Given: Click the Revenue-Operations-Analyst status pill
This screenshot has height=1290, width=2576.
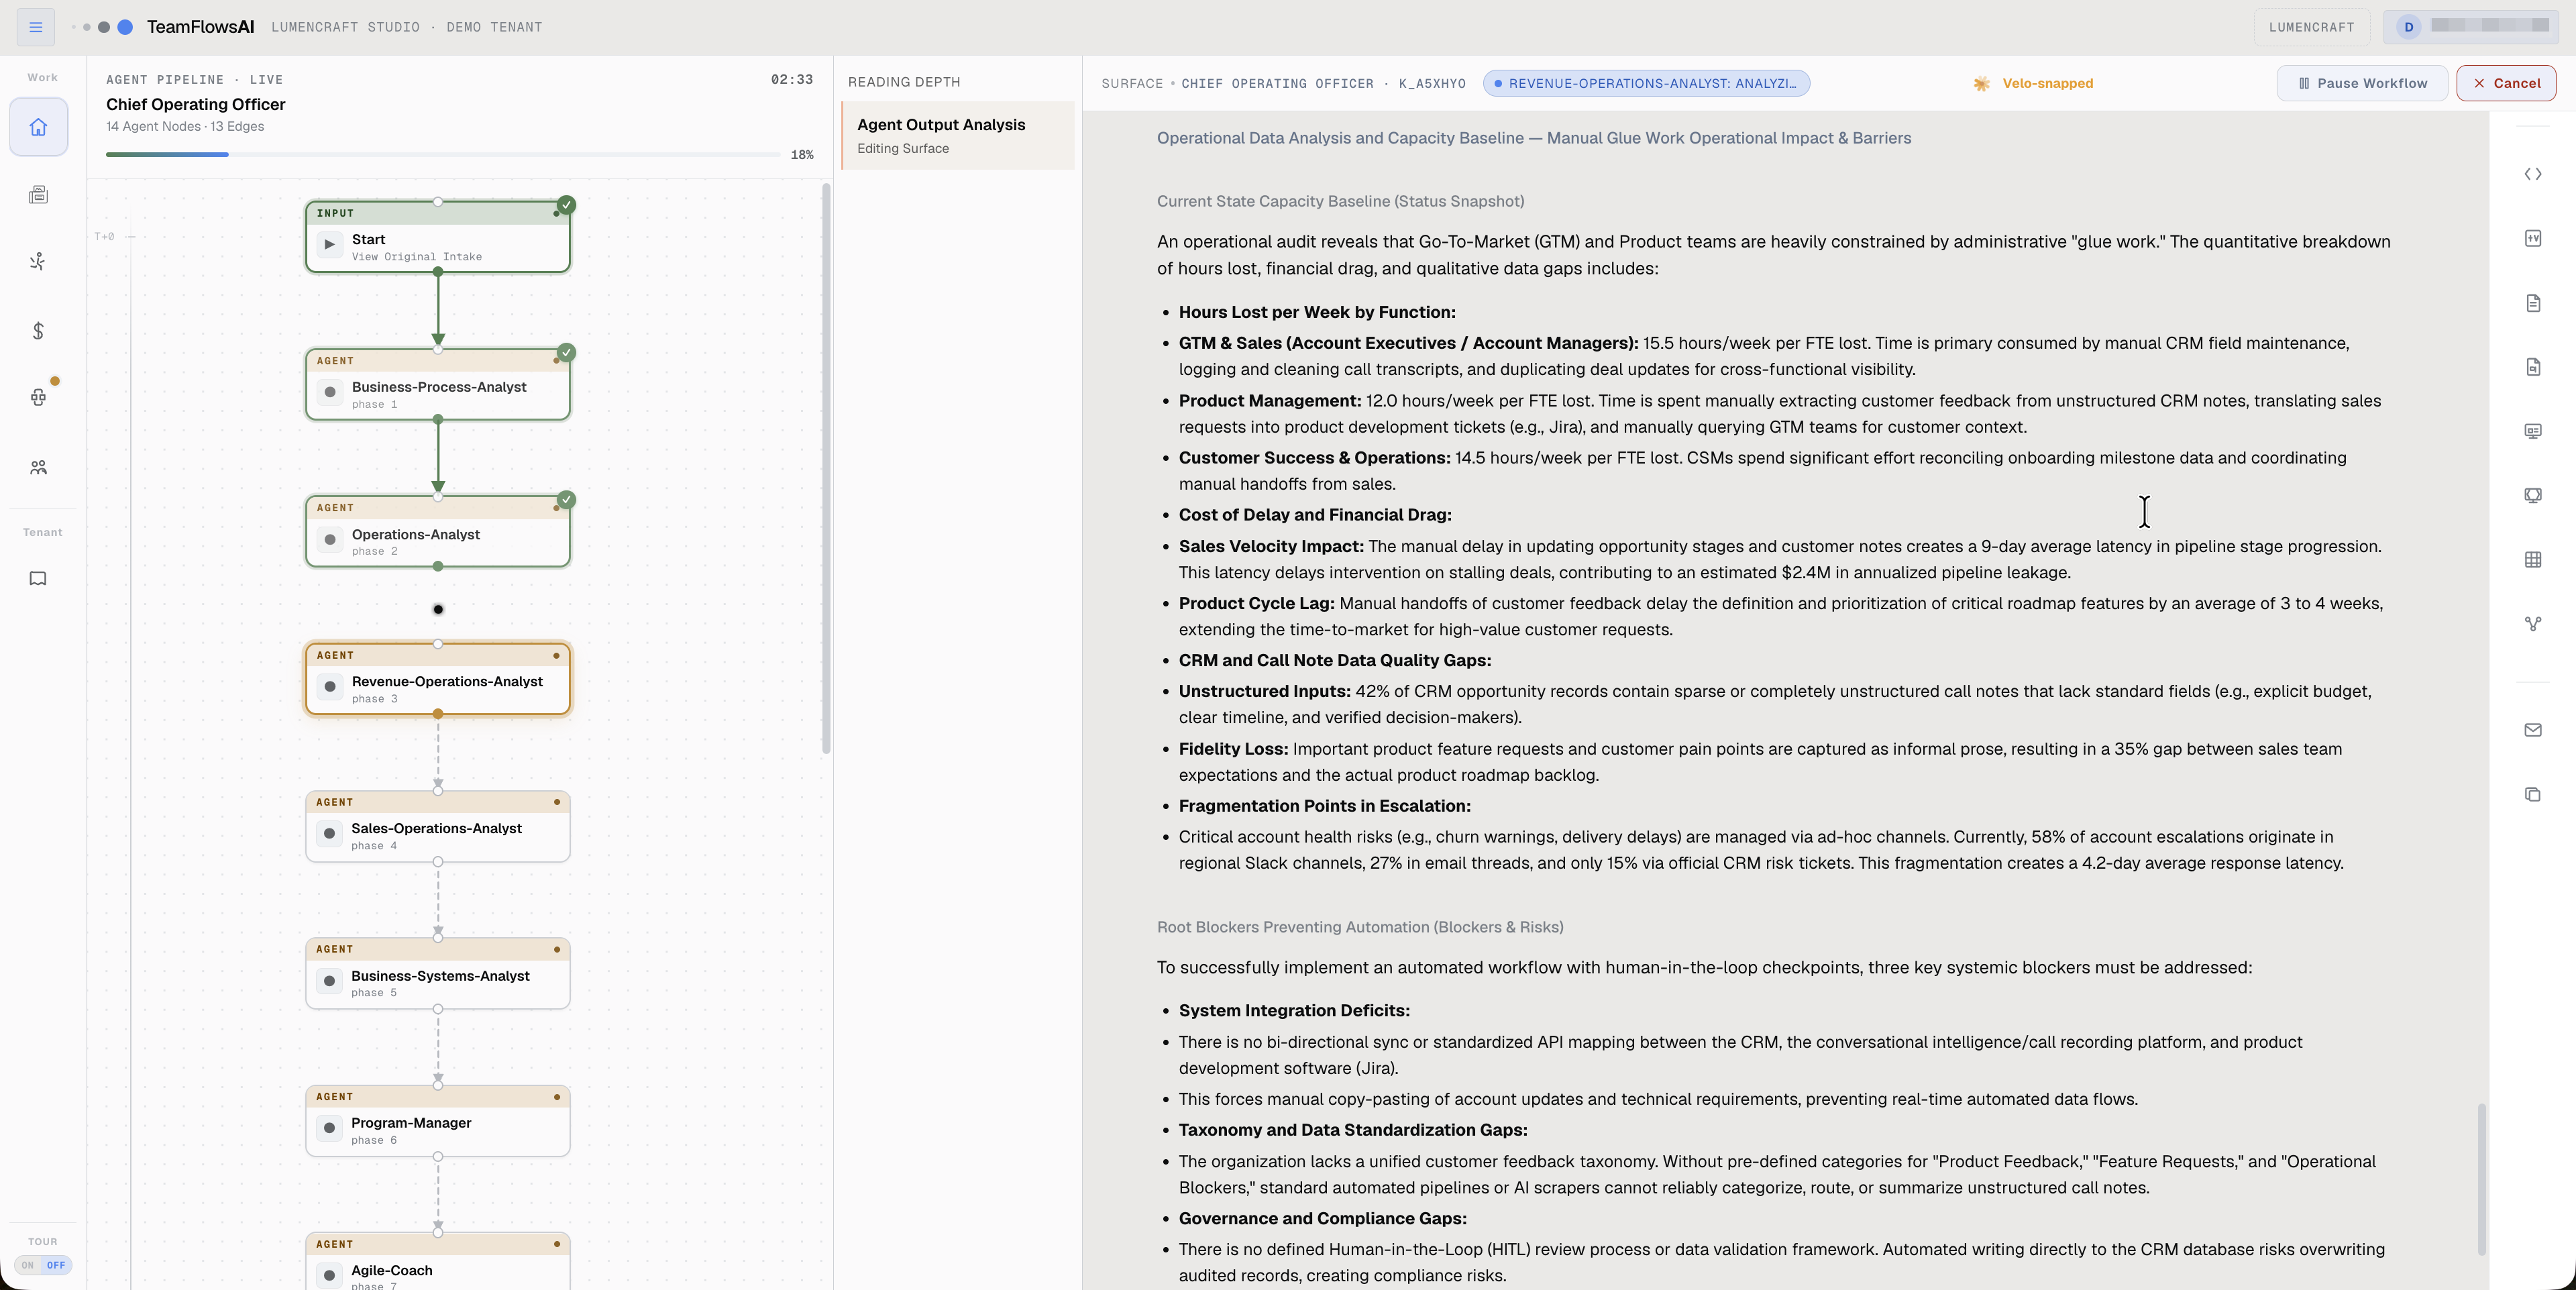Looking at the screenshot, I should pyautogui.click(x=1646, y=83).
